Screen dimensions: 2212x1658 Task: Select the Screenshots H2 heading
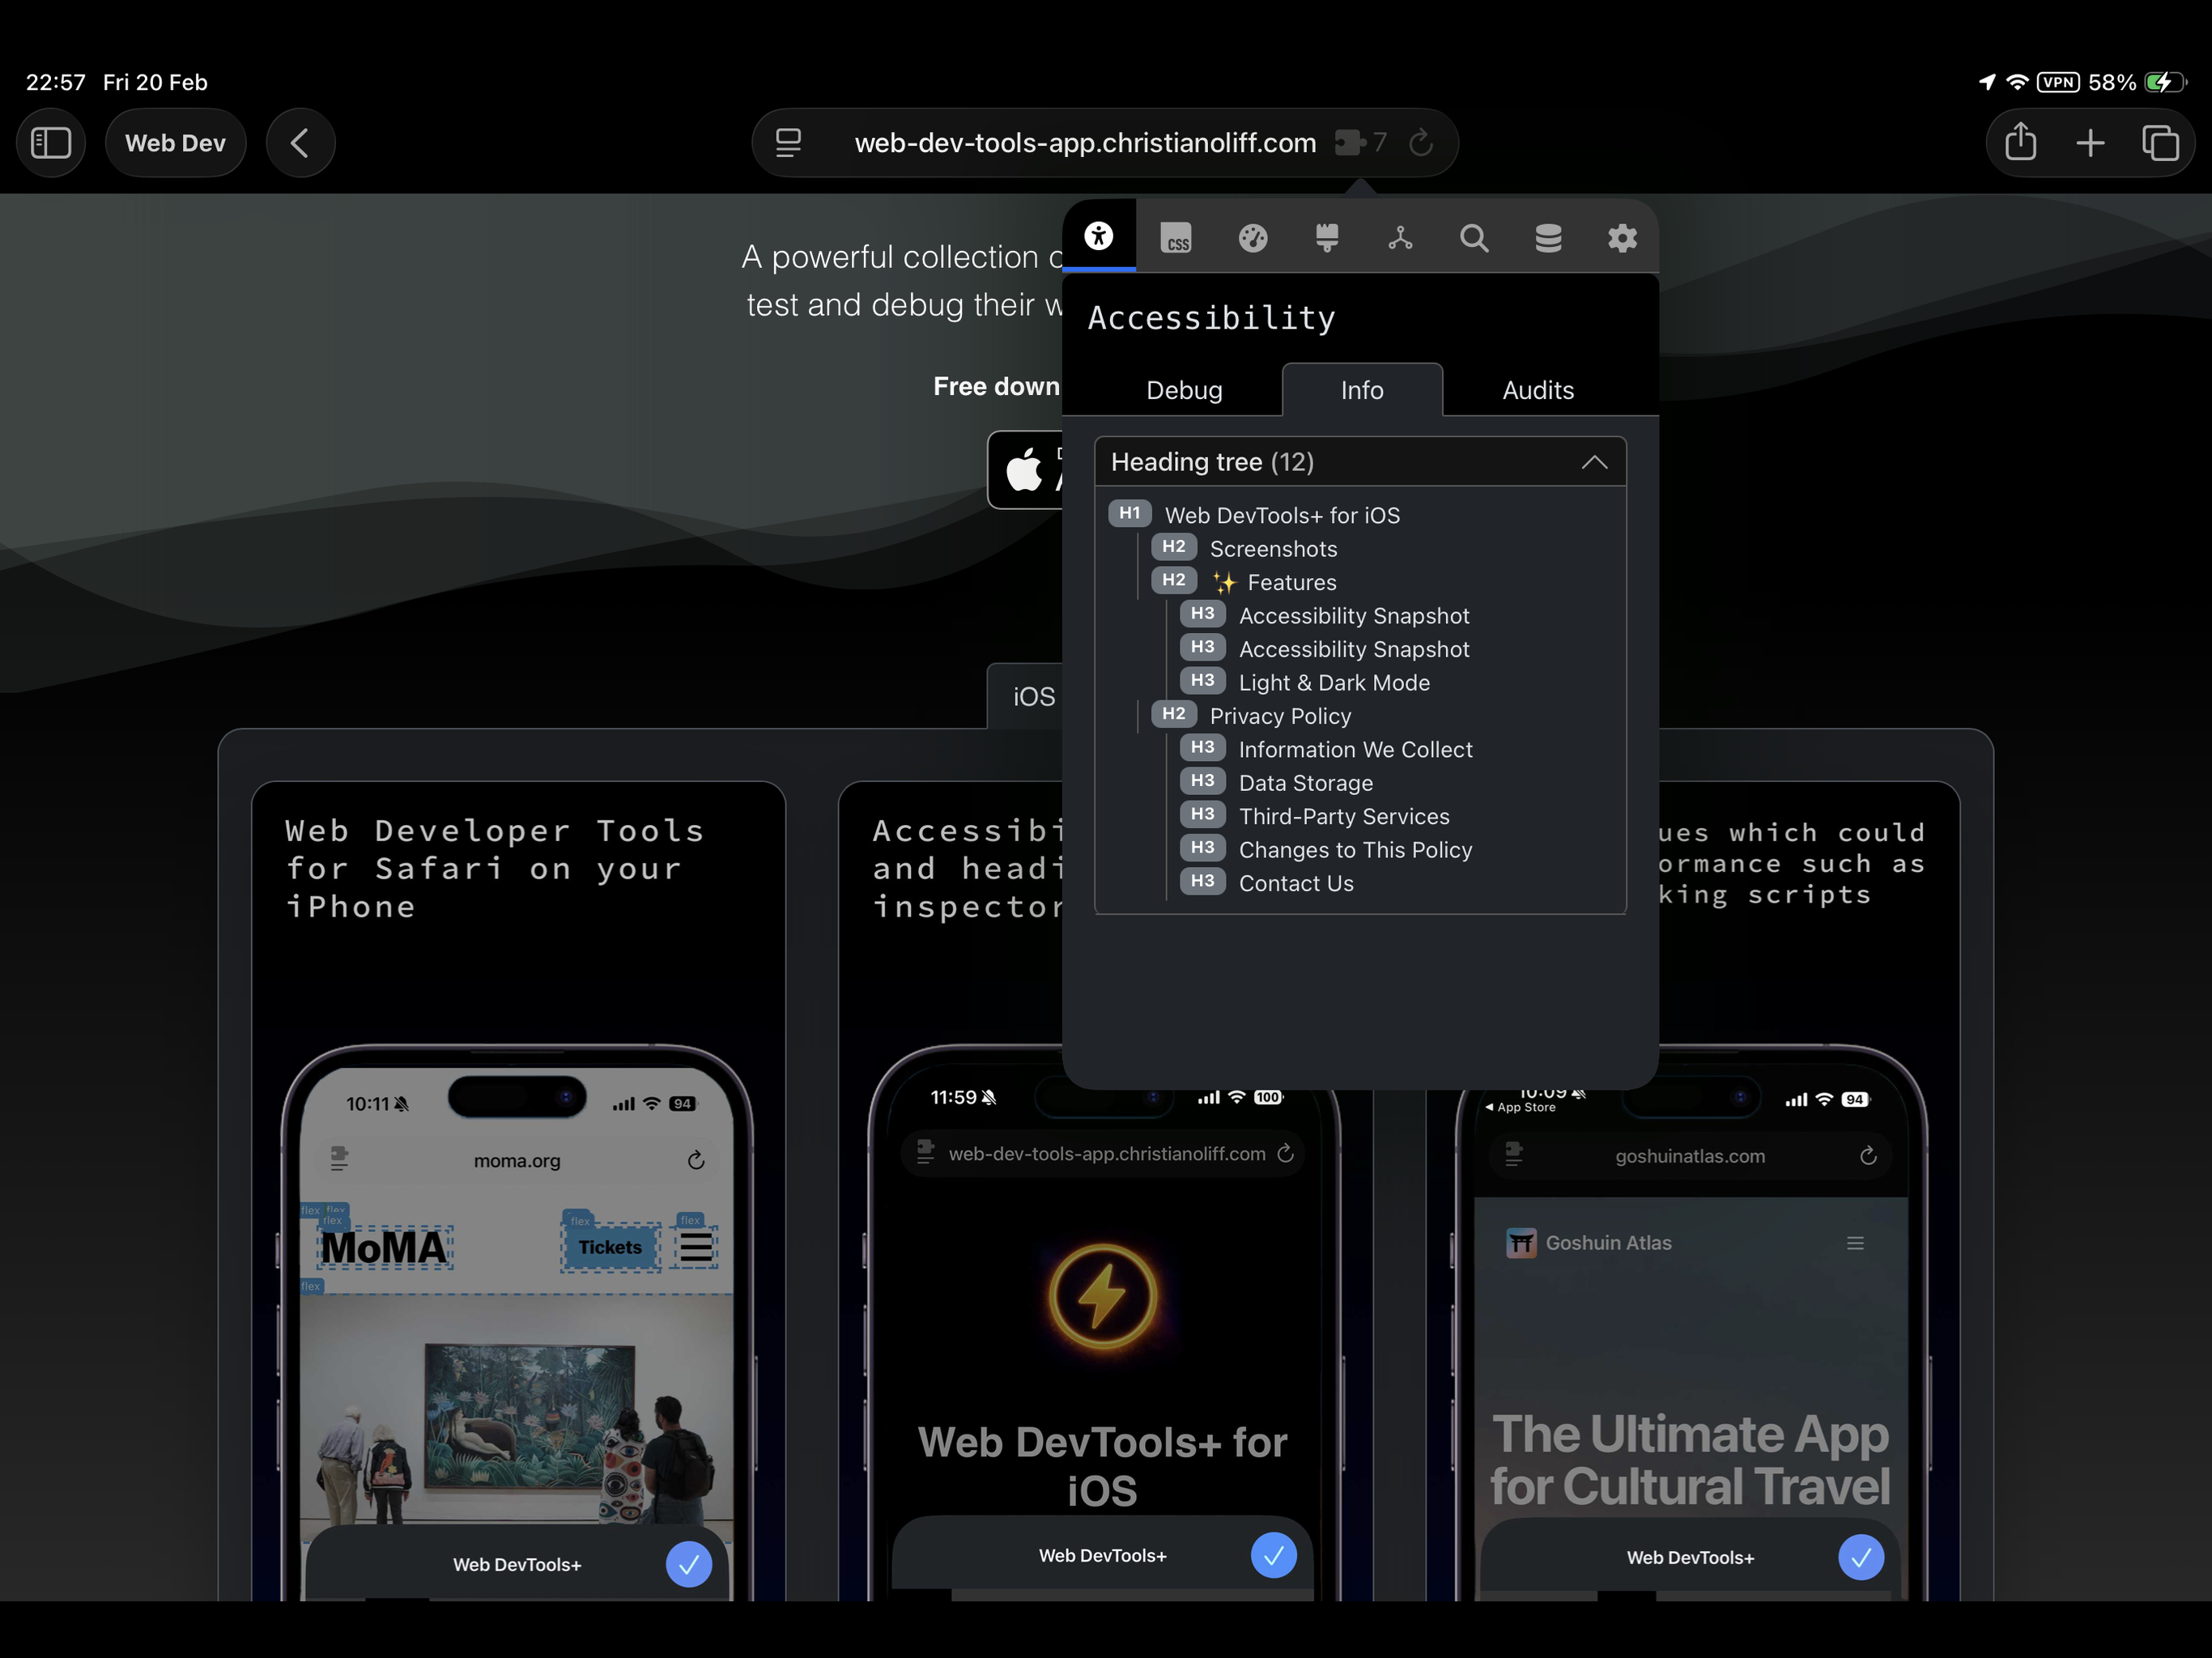click(1244, 548)
